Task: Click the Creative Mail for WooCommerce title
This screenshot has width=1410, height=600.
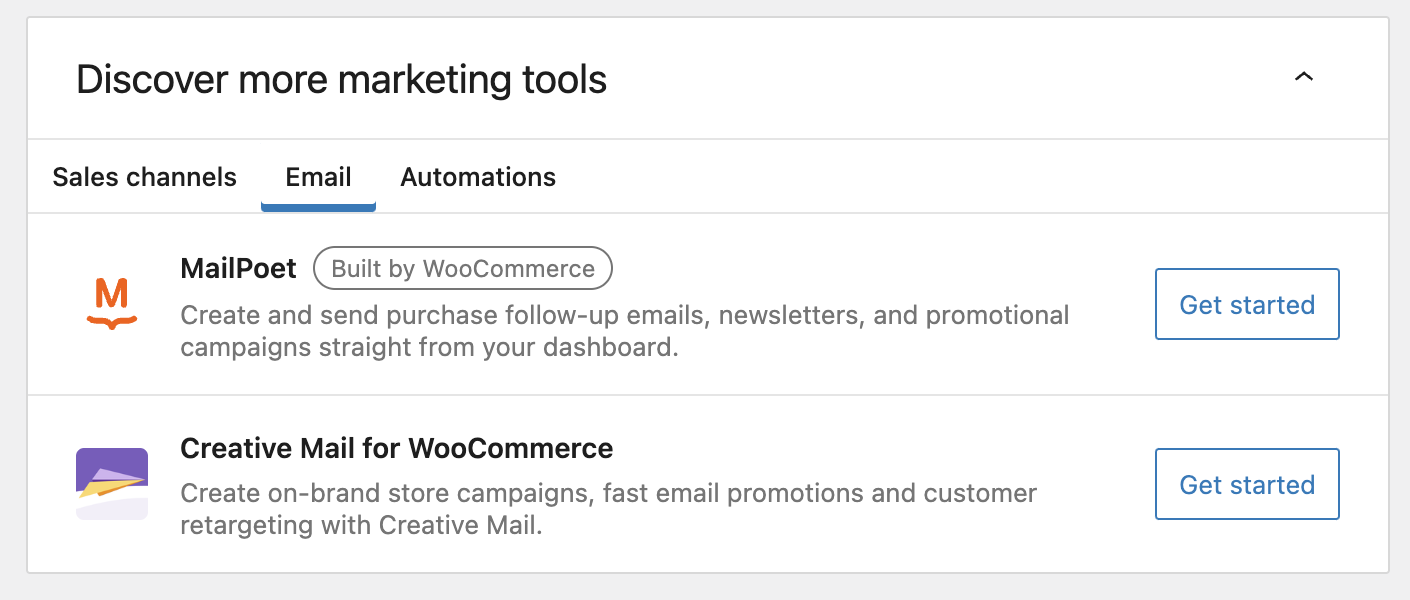Action: point(396,448)
